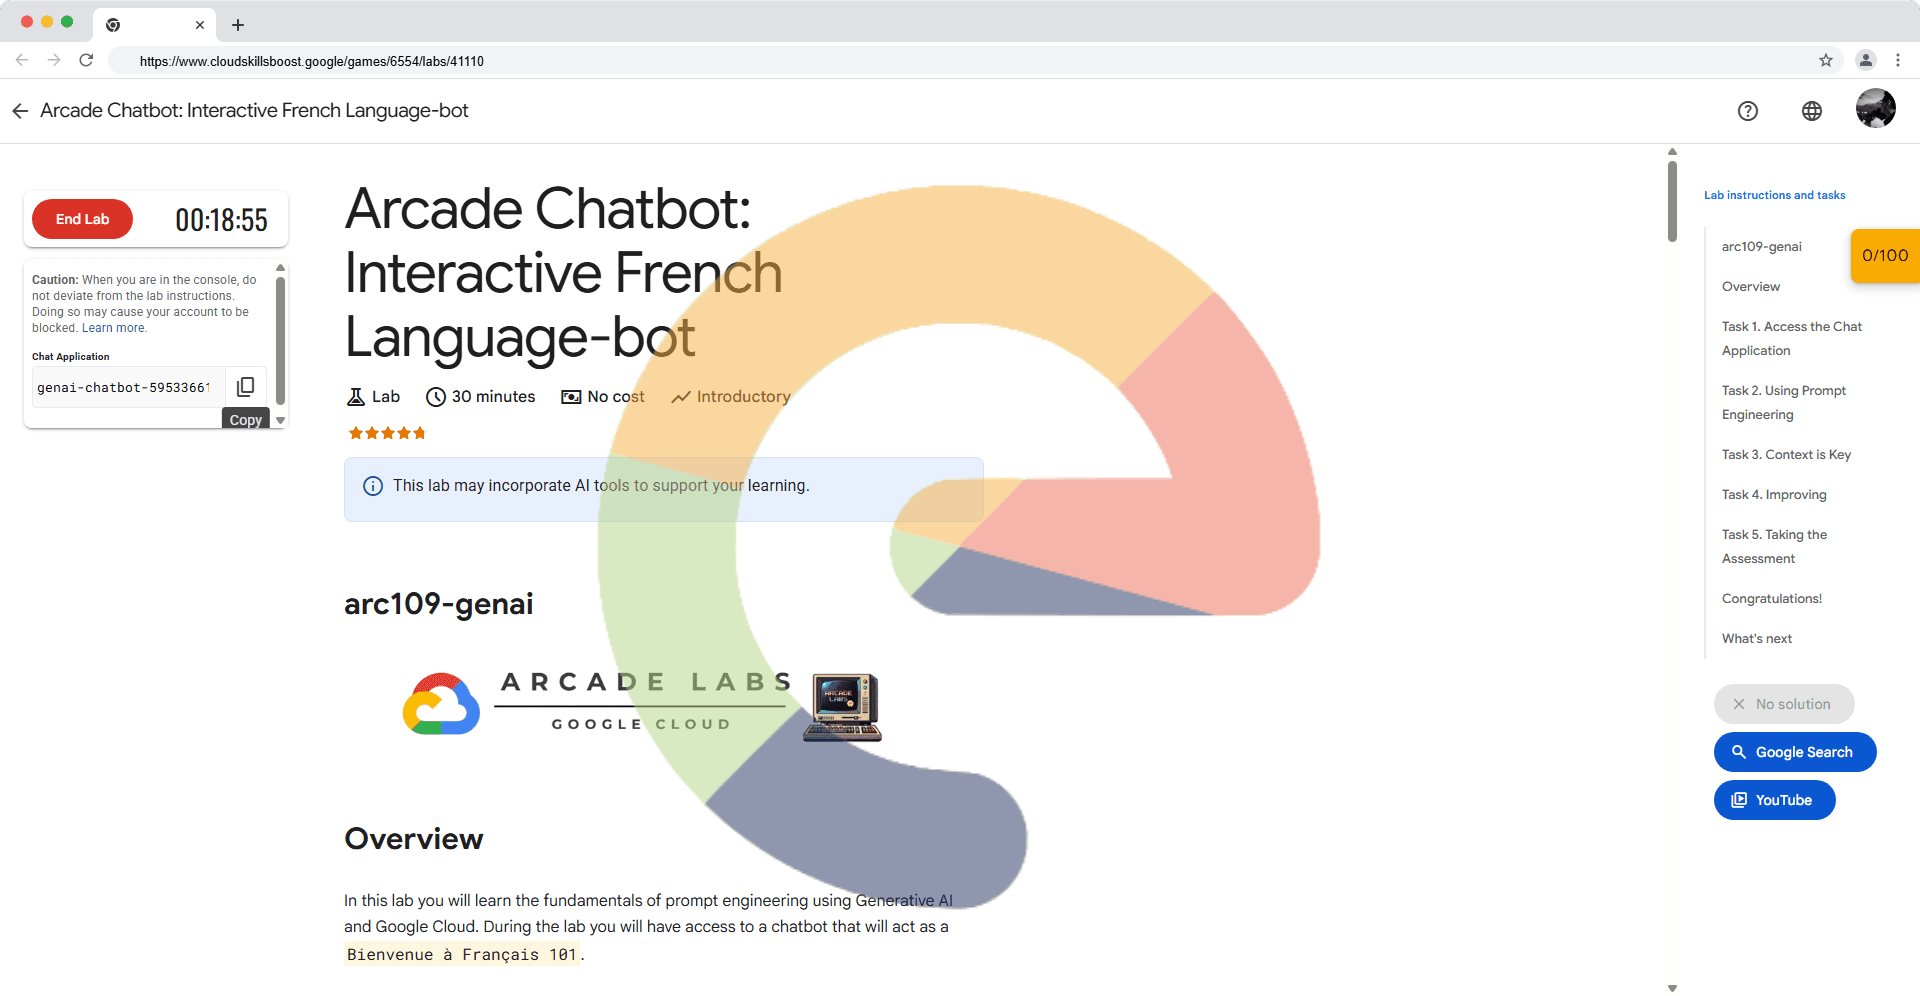This screenshot has height=996, width=1920.
Task: Click the main content scrollbar thumb
Action: [1672, 200]
